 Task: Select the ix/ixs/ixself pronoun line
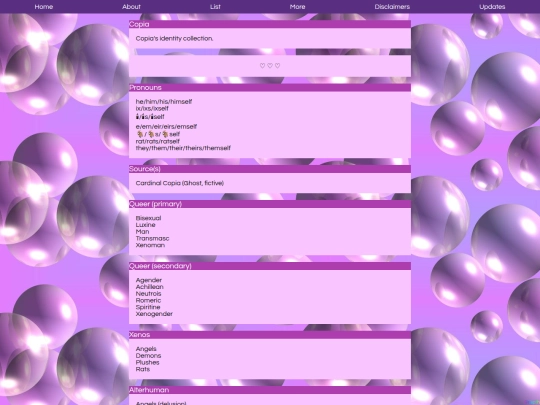click(x=152, y=108)
